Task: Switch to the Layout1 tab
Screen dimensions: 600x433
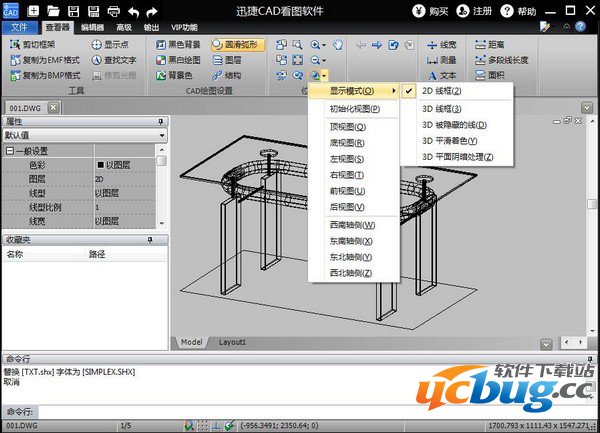Action: (x=232, y=342)
